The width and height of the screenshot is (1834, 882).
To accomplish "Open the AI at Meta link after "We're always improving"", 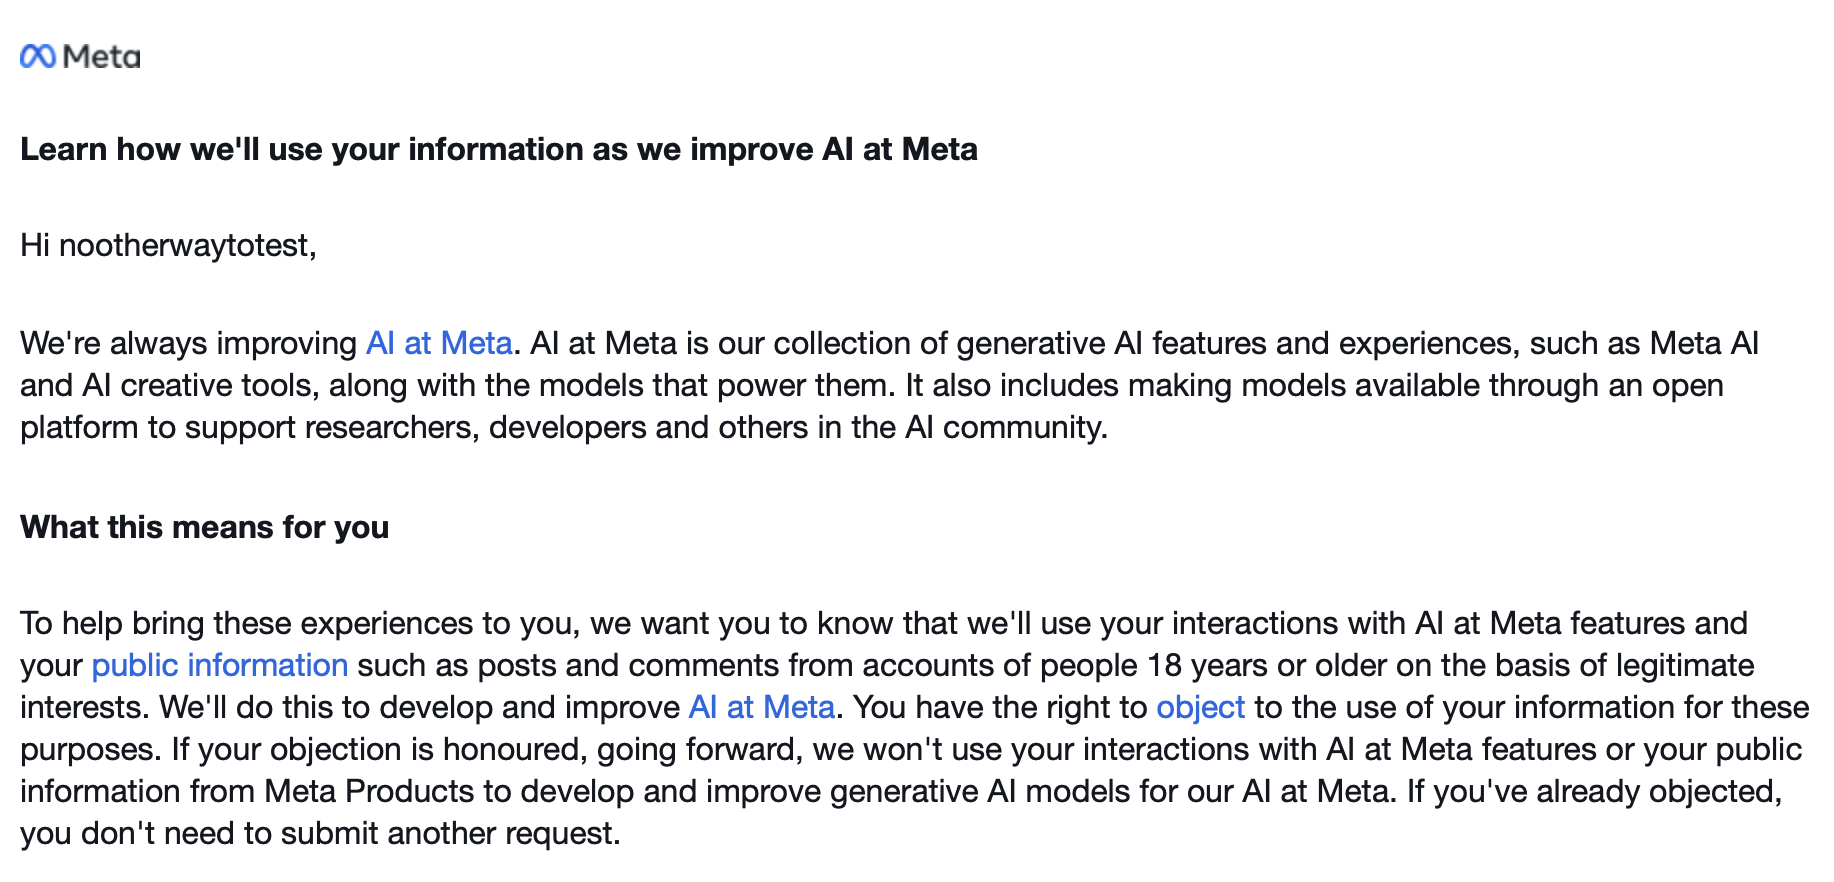I will (439, 343).
